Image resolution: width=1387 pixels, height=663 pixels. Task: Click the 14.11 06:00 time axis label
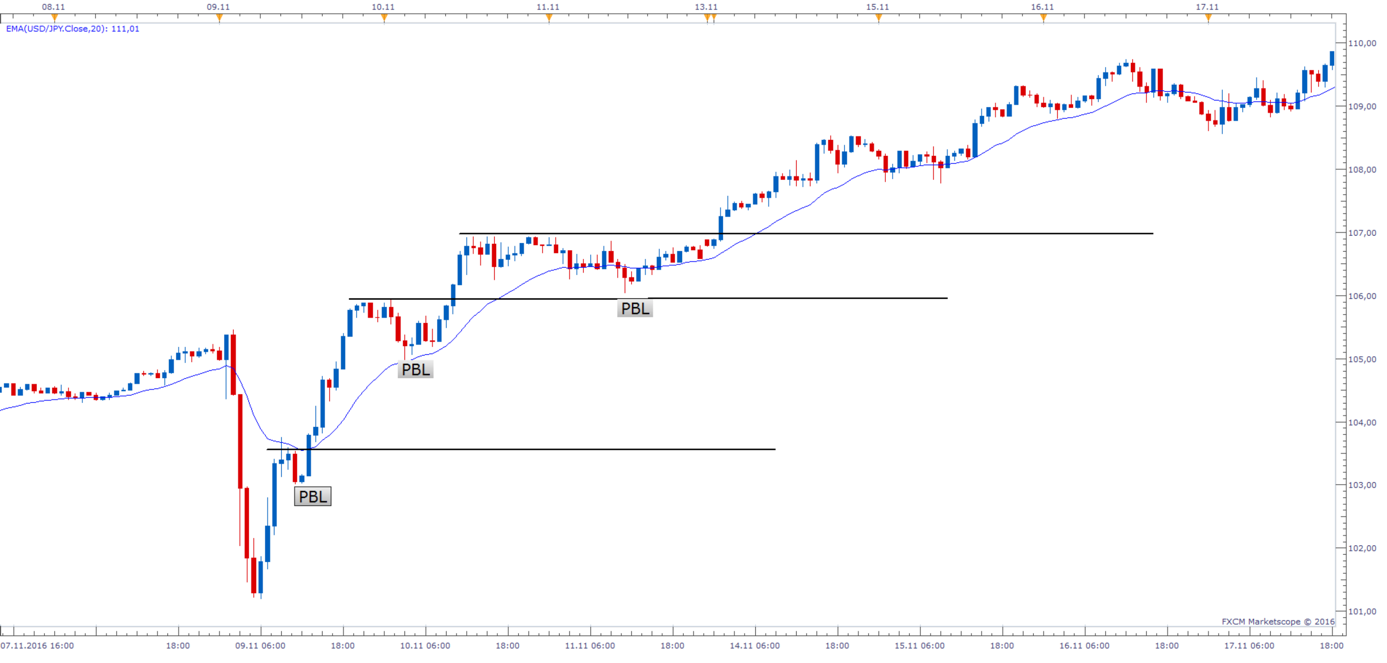point(756,646)
